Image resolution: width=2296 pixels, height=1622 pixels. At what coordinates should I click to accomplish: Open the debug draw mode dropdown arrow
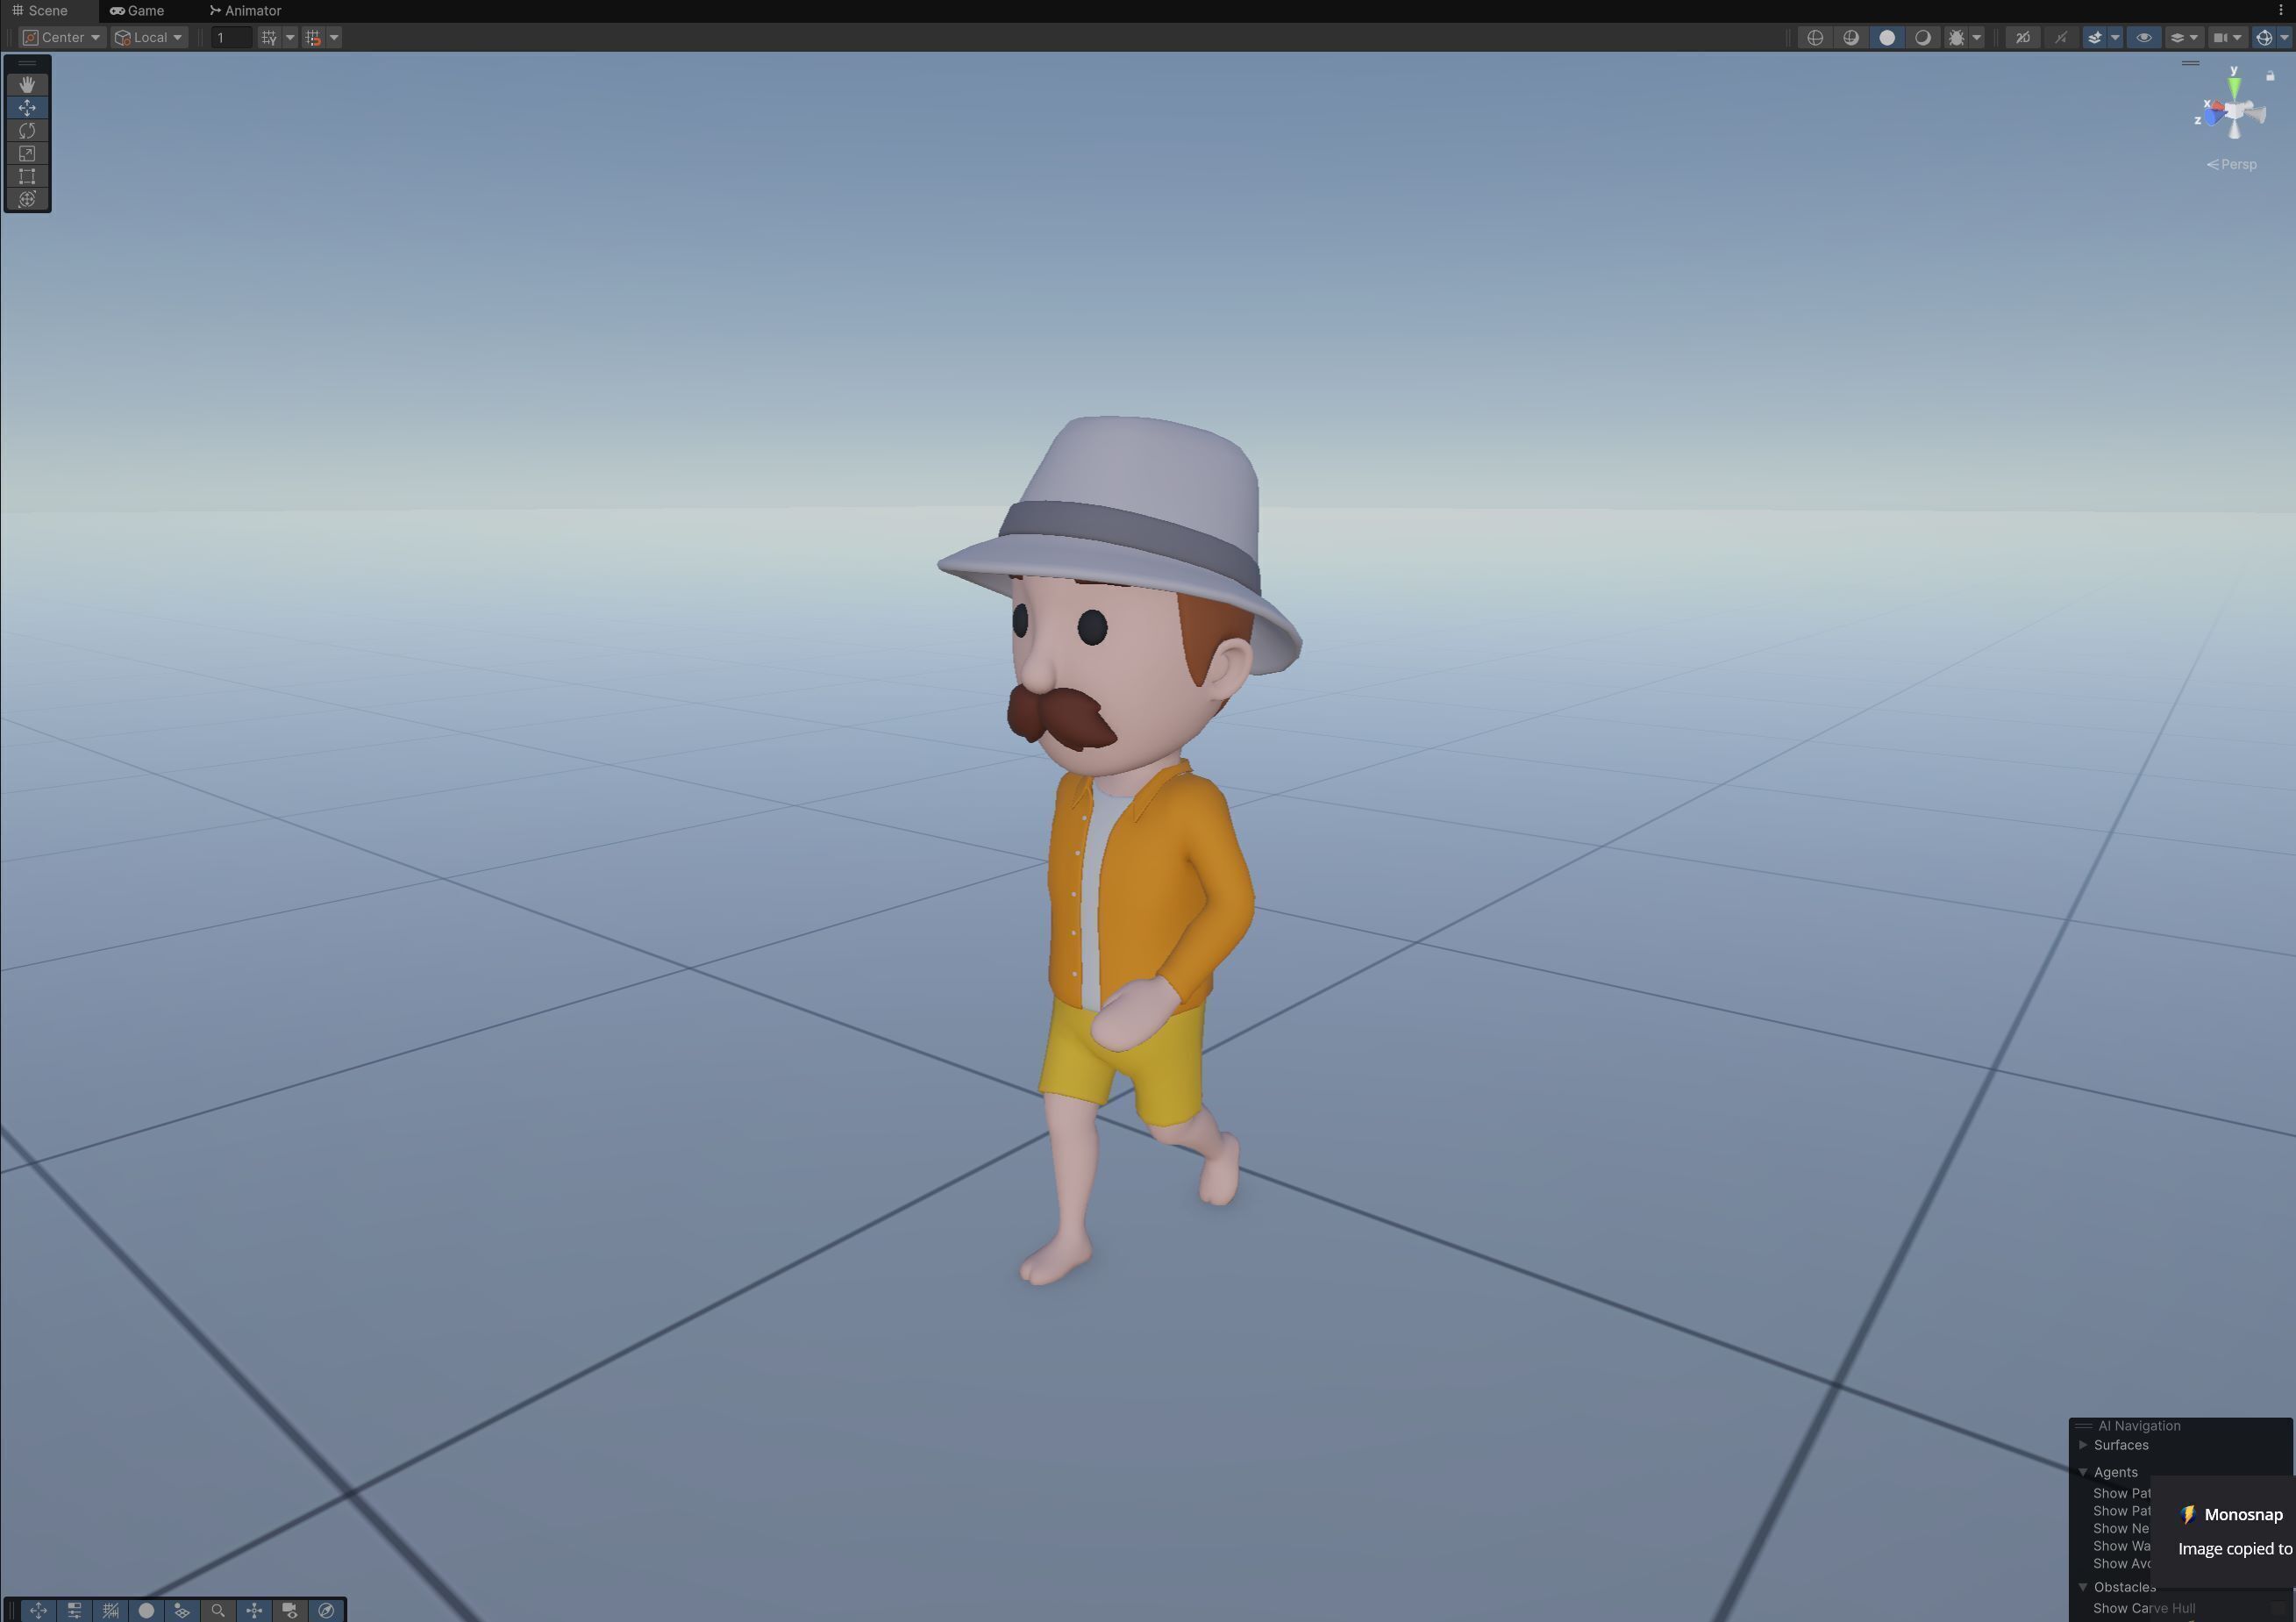(1977, 37)
